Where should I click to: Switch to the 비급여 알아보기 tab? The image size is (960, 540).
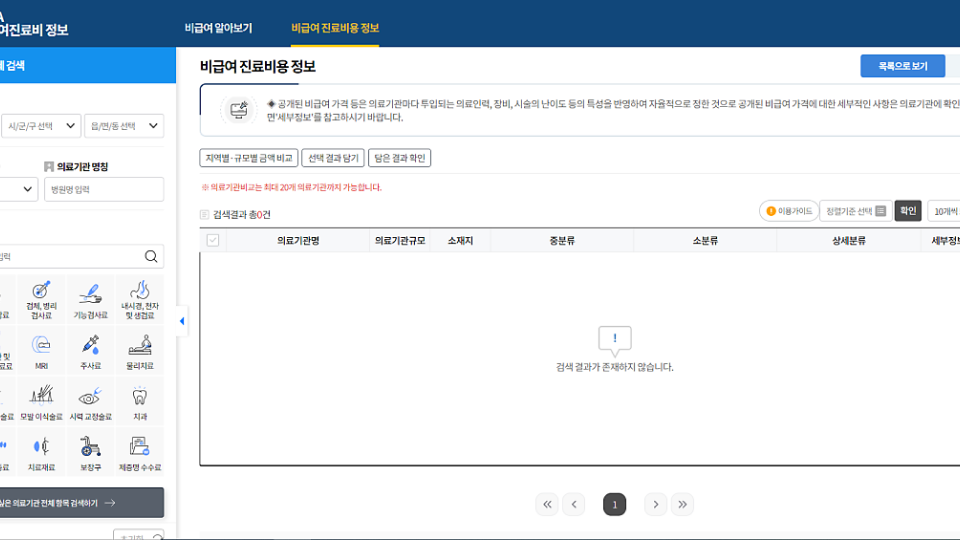coord(219,28)
